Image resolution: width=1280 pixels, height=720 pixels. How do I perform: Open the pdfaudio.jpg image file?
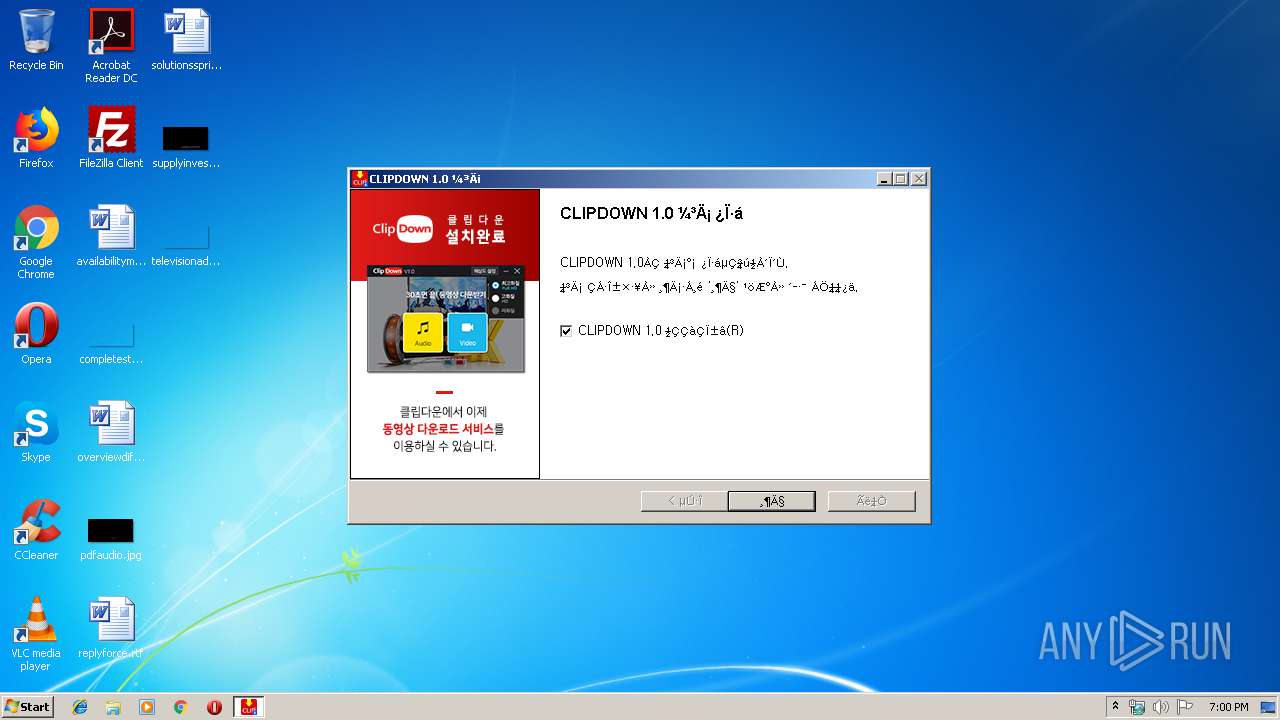click(111, 537)
